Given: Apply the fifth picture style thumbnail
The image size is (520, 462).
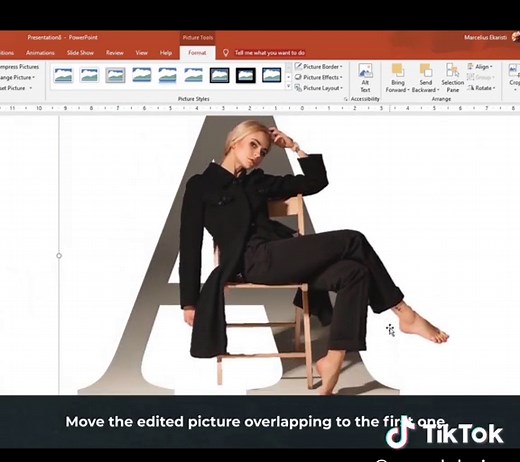Looking at the screenshot, I should tap(167, 75).
